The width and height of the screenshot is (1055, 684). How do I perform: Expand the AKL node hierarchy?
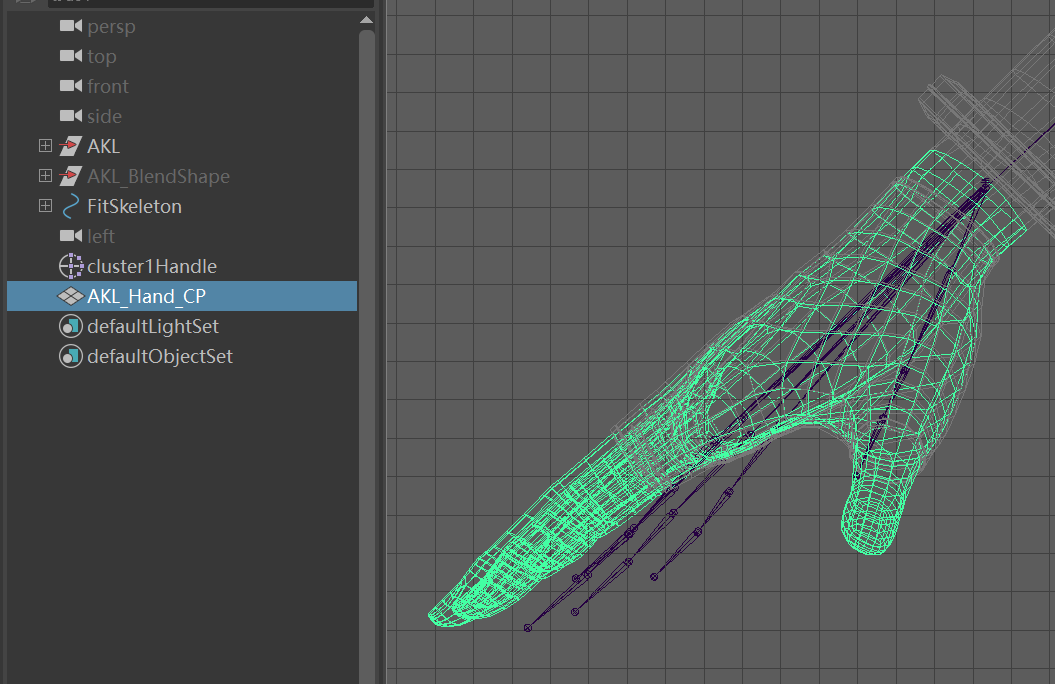point(44,146)
